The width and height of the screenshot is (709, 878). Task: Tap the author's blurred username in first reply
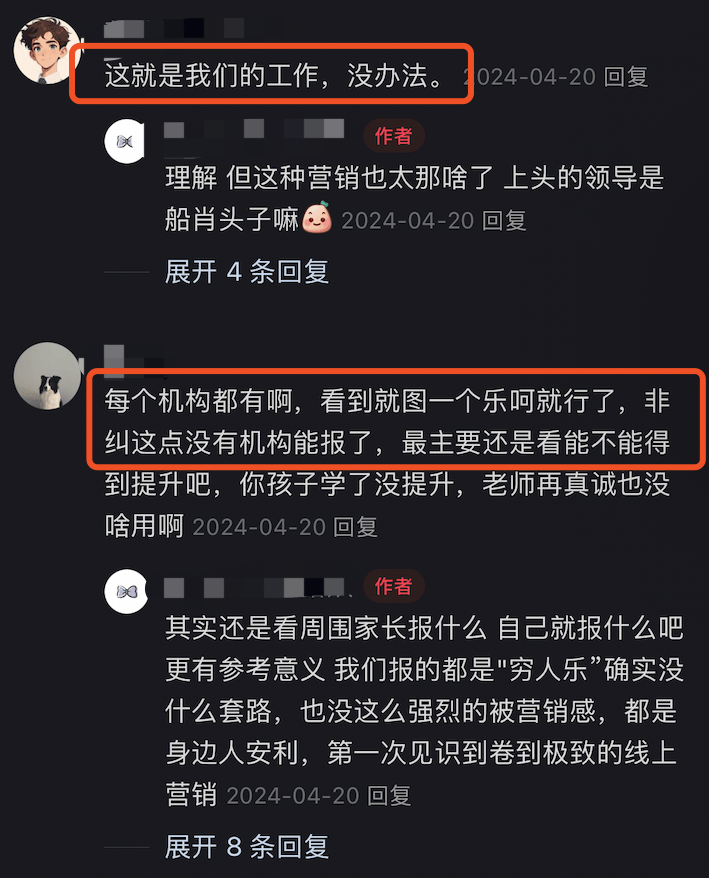254,129
